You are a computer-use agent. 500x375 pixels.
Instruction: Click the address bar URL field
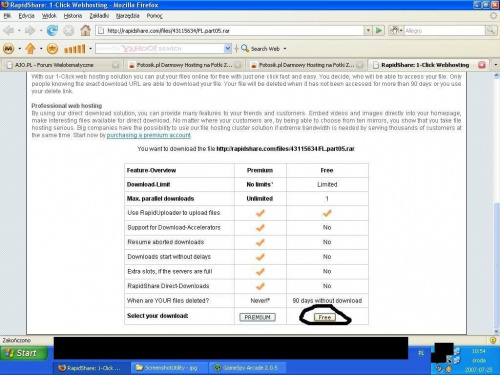230,31
